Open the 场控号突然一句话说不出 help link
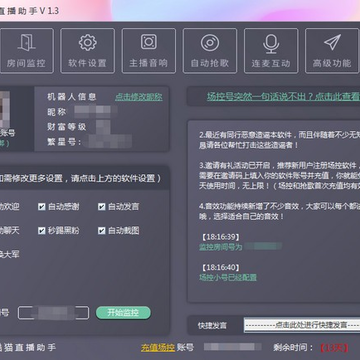The image size is (360, 360). click(x=283, y=97)
